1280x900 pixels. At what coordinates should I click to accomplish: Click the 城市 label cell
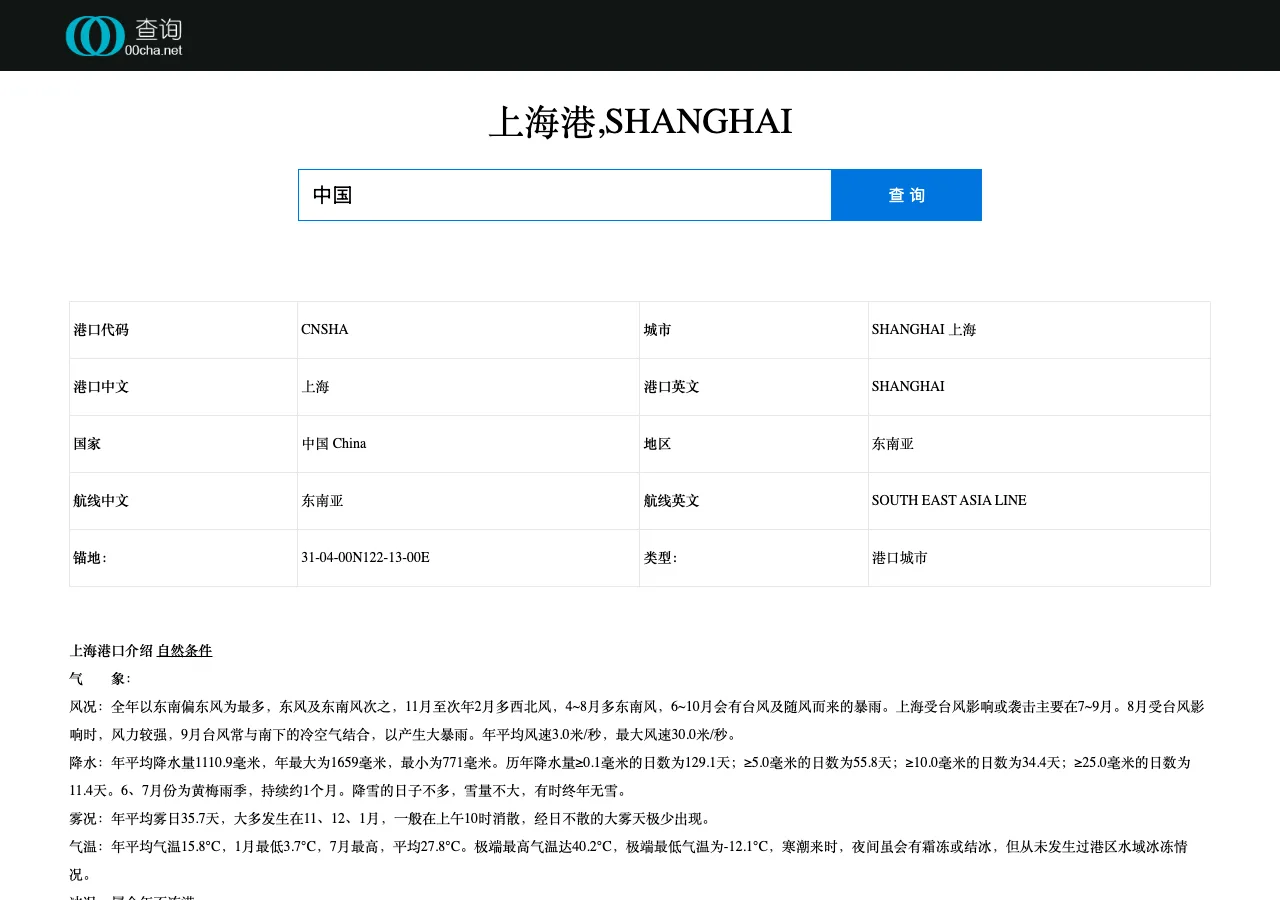coord(754,330)
